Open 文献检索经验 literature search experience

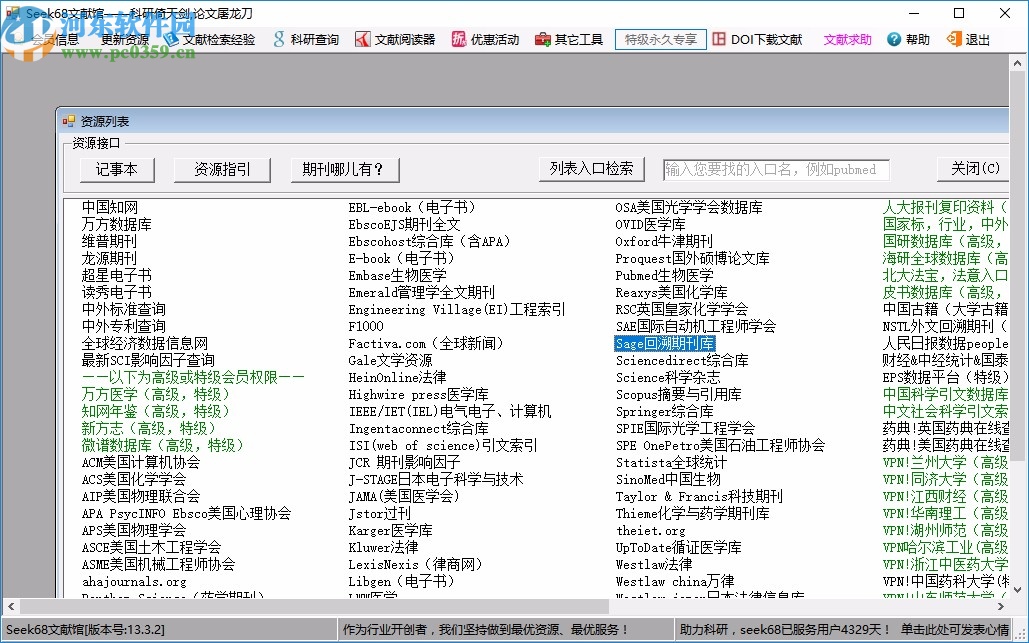pyautogui.click(x=220, y=41)
